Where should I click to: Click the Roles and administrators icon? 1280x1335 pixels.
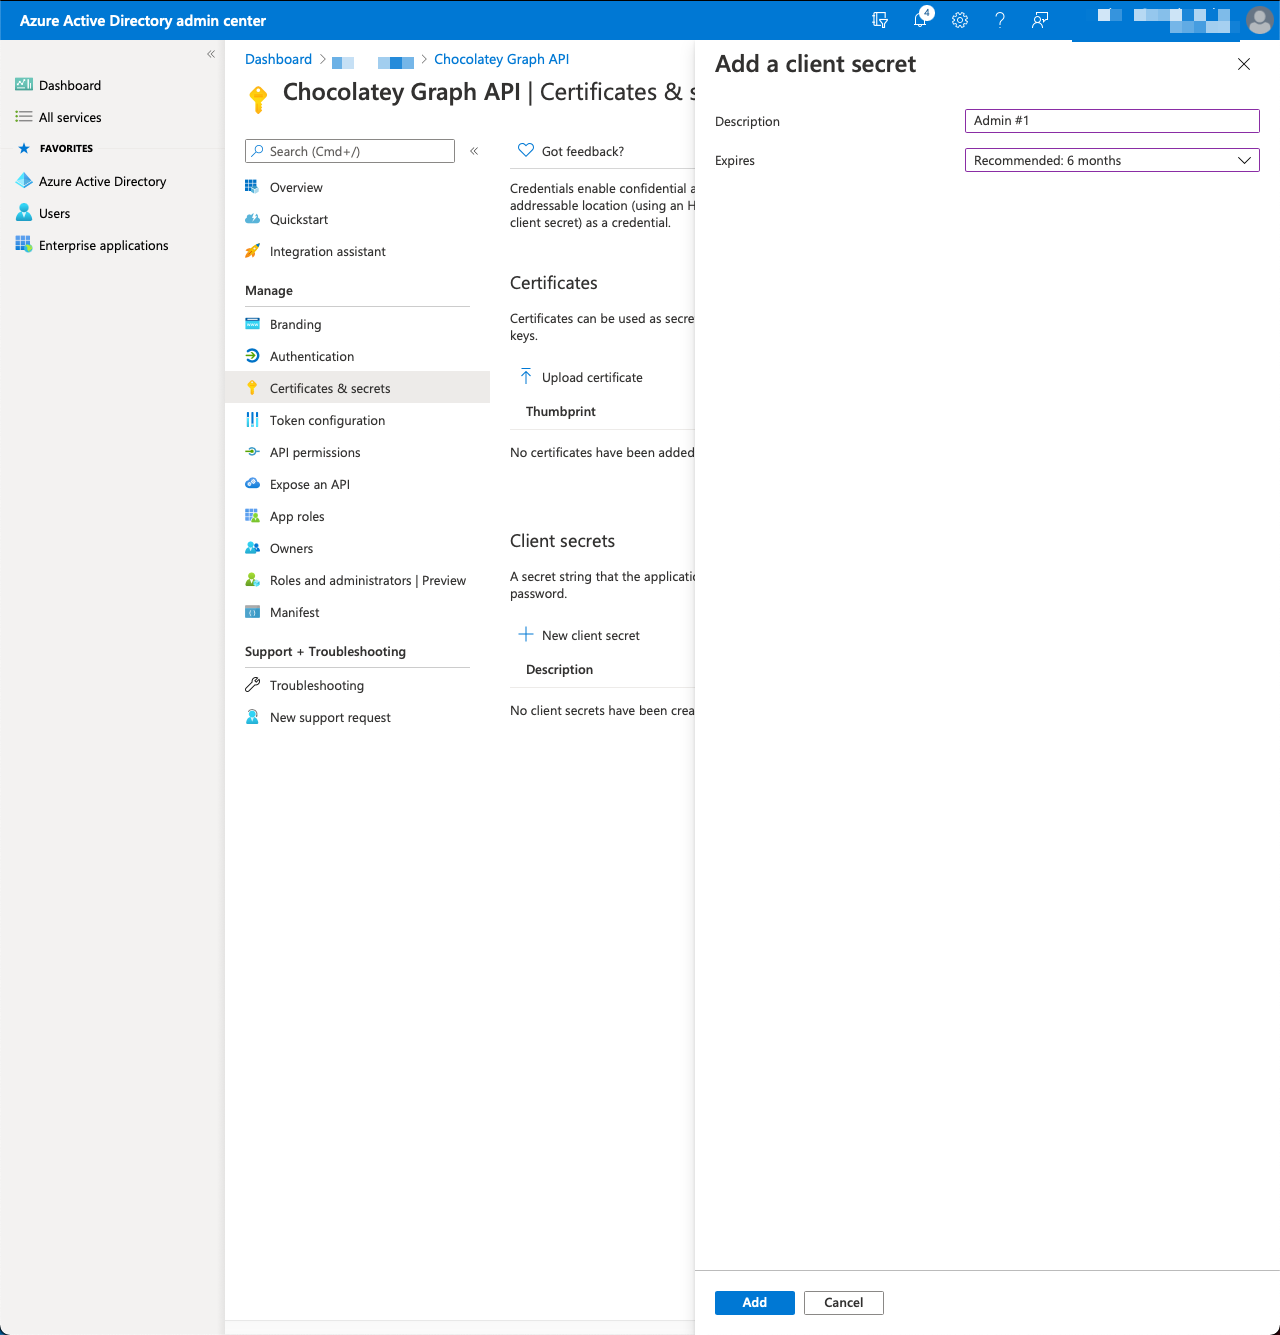click(252, 580)
